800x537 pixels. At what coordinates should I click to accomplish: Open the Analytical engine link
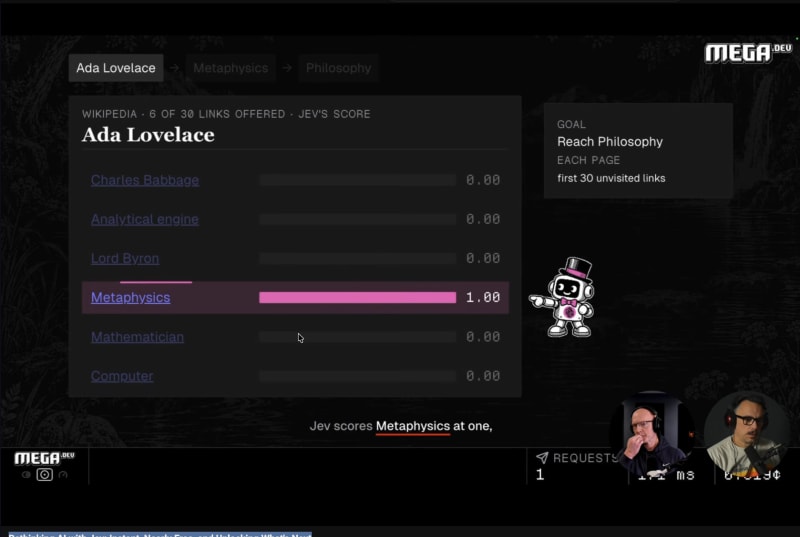coord(145,219)
